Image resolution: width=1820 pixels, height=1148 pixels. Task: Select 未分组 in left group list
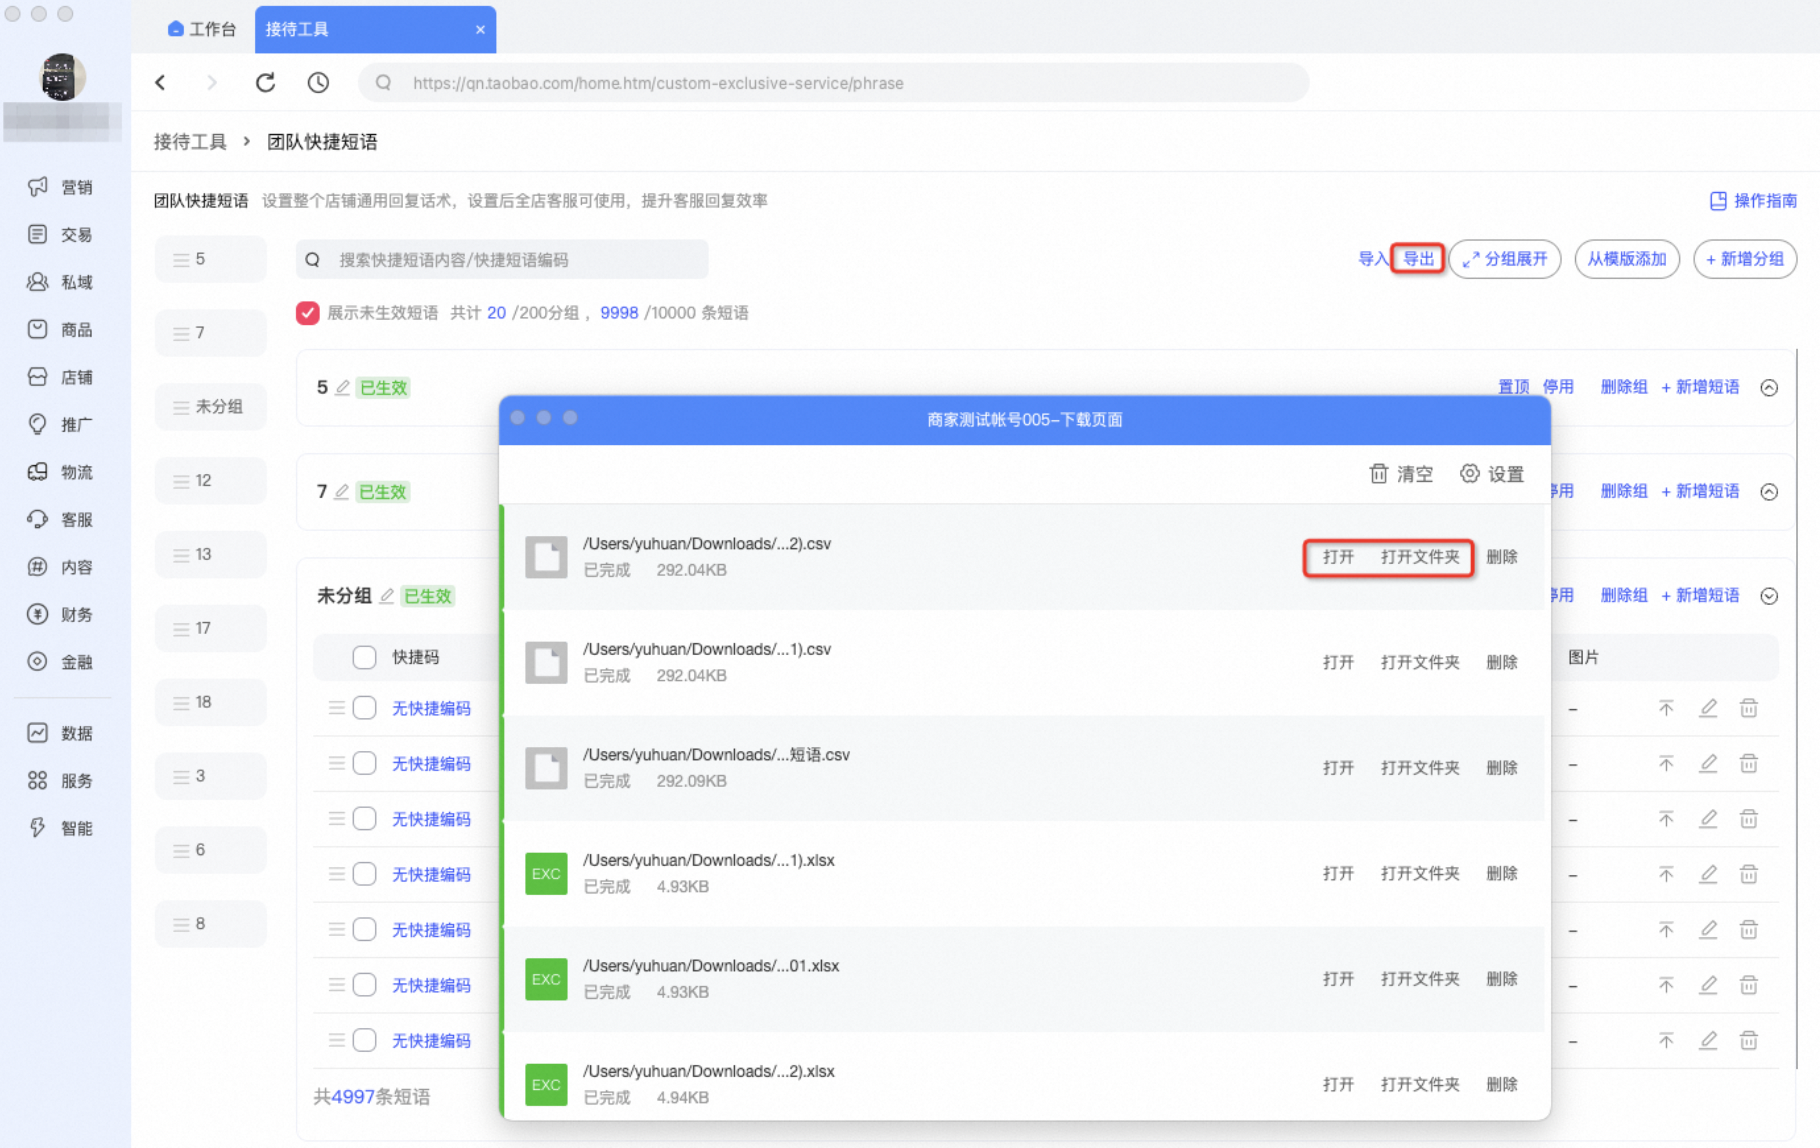[211, 407]
